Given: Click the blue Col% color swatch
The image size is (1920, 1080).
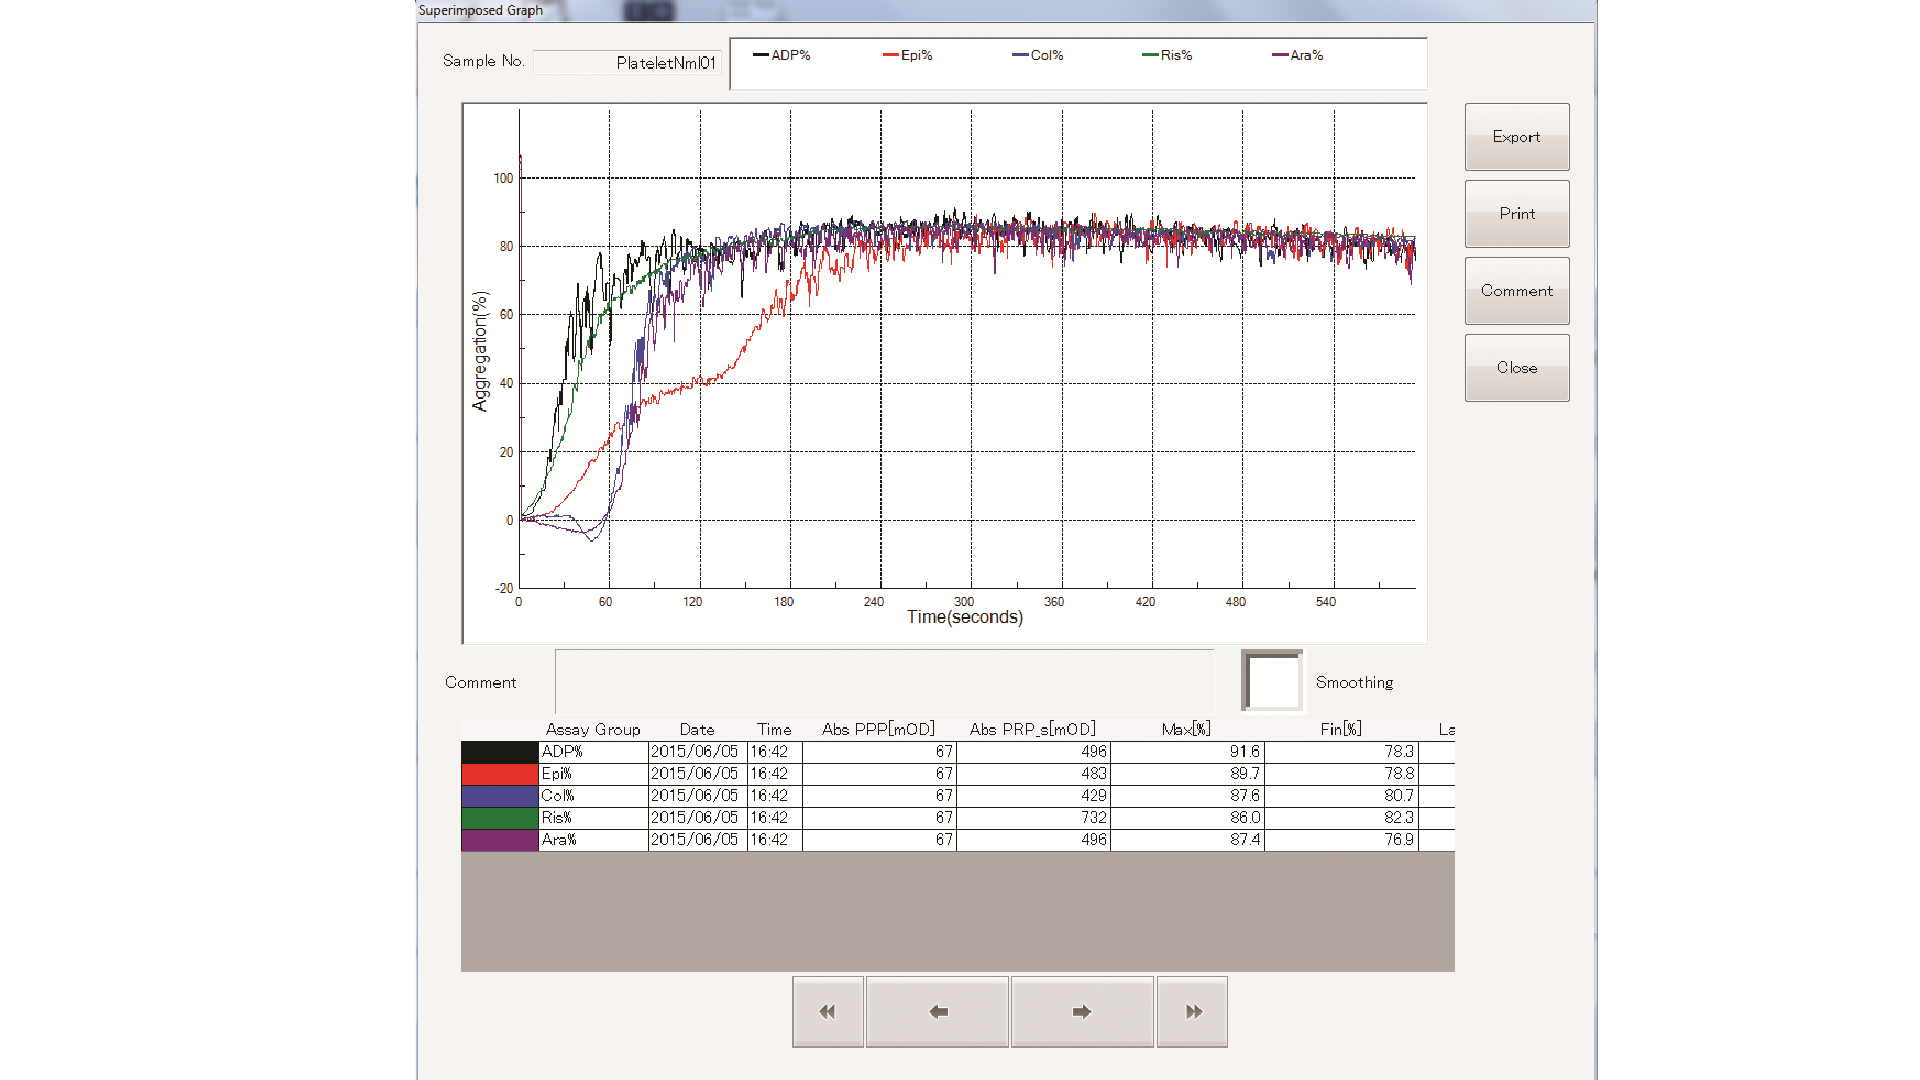Looking at the screenshot, I should [x=500, y=796].
